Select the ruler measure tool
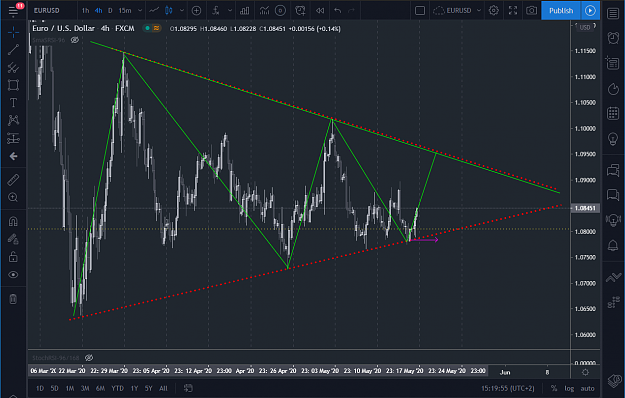 [13, 180]
